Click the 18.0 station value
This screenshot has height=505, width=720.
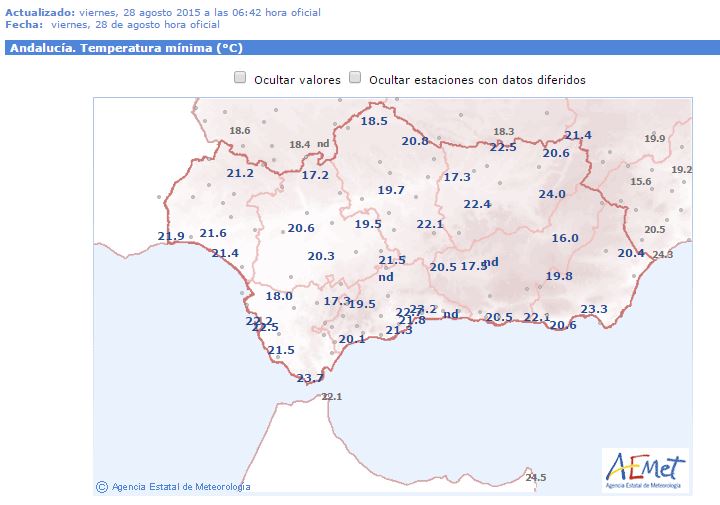(x=278, y=296)
